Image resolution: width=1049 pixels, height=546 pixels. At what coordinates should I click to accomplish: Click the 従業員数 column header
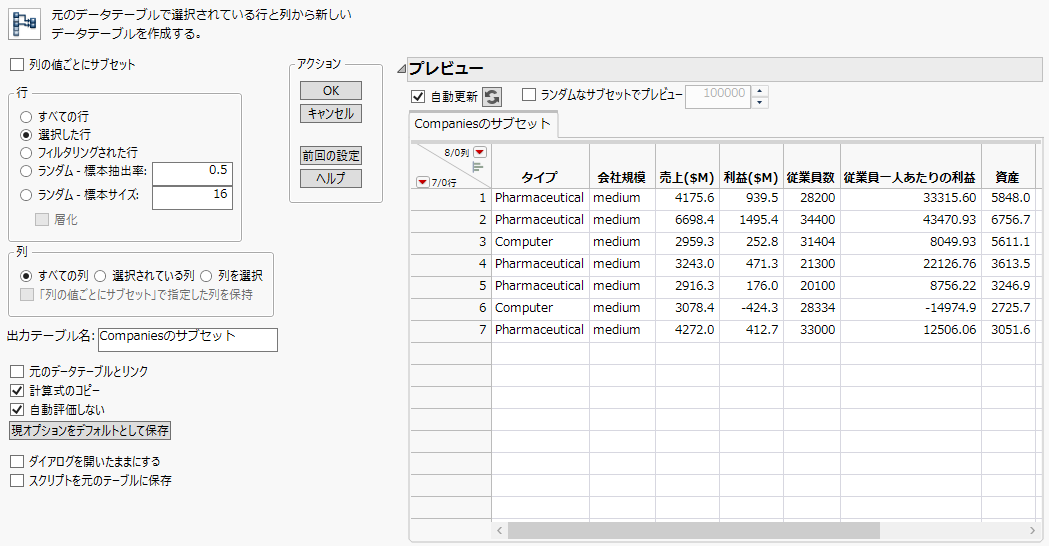point(811,177)
